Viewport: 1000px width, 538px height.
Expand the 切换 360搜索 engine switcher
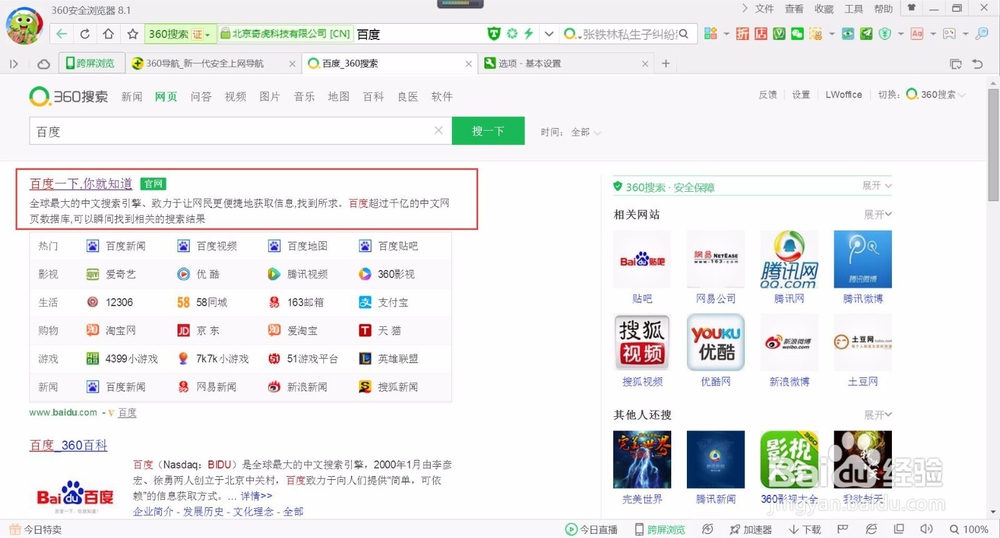pos(936,94)
